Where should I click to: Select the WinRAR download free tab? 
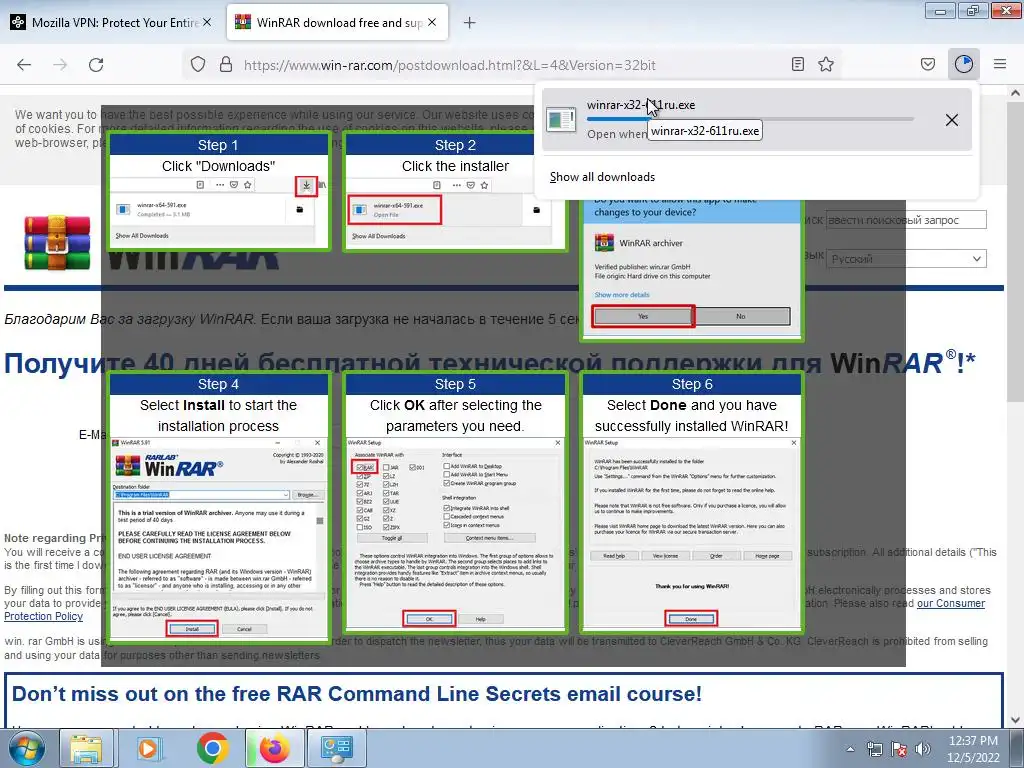pos(337,22)
